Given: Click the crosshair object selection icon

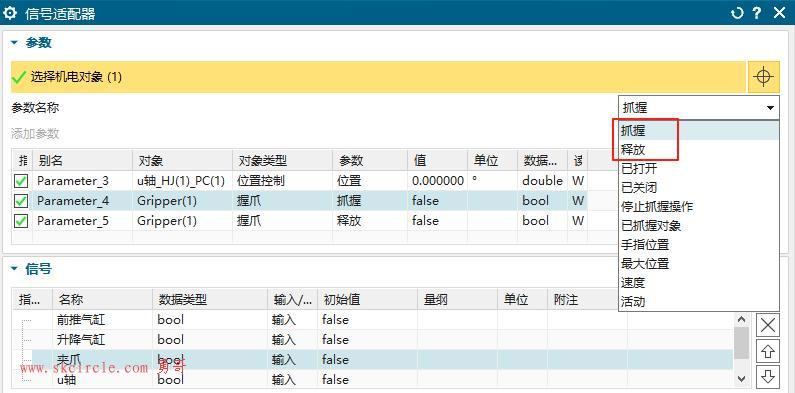Looking at the screenshot, I should tap(764, 77).
